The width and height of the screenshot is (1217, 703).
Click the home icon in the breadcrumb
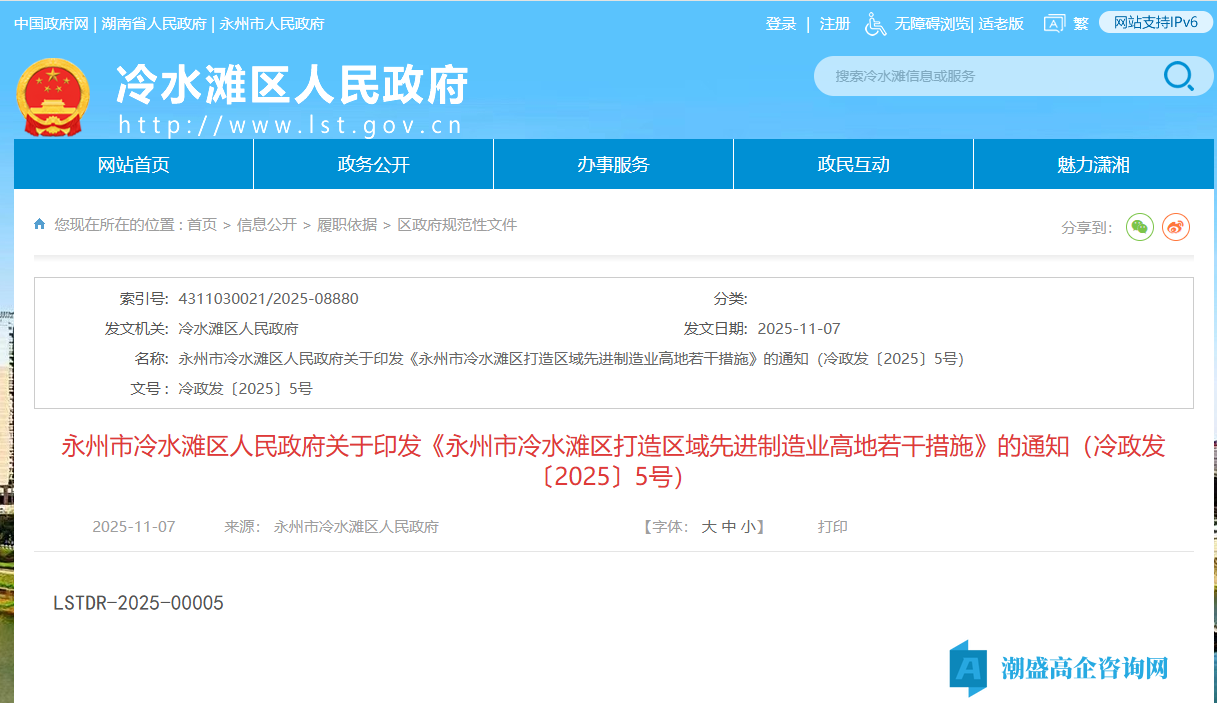[39, 225]
